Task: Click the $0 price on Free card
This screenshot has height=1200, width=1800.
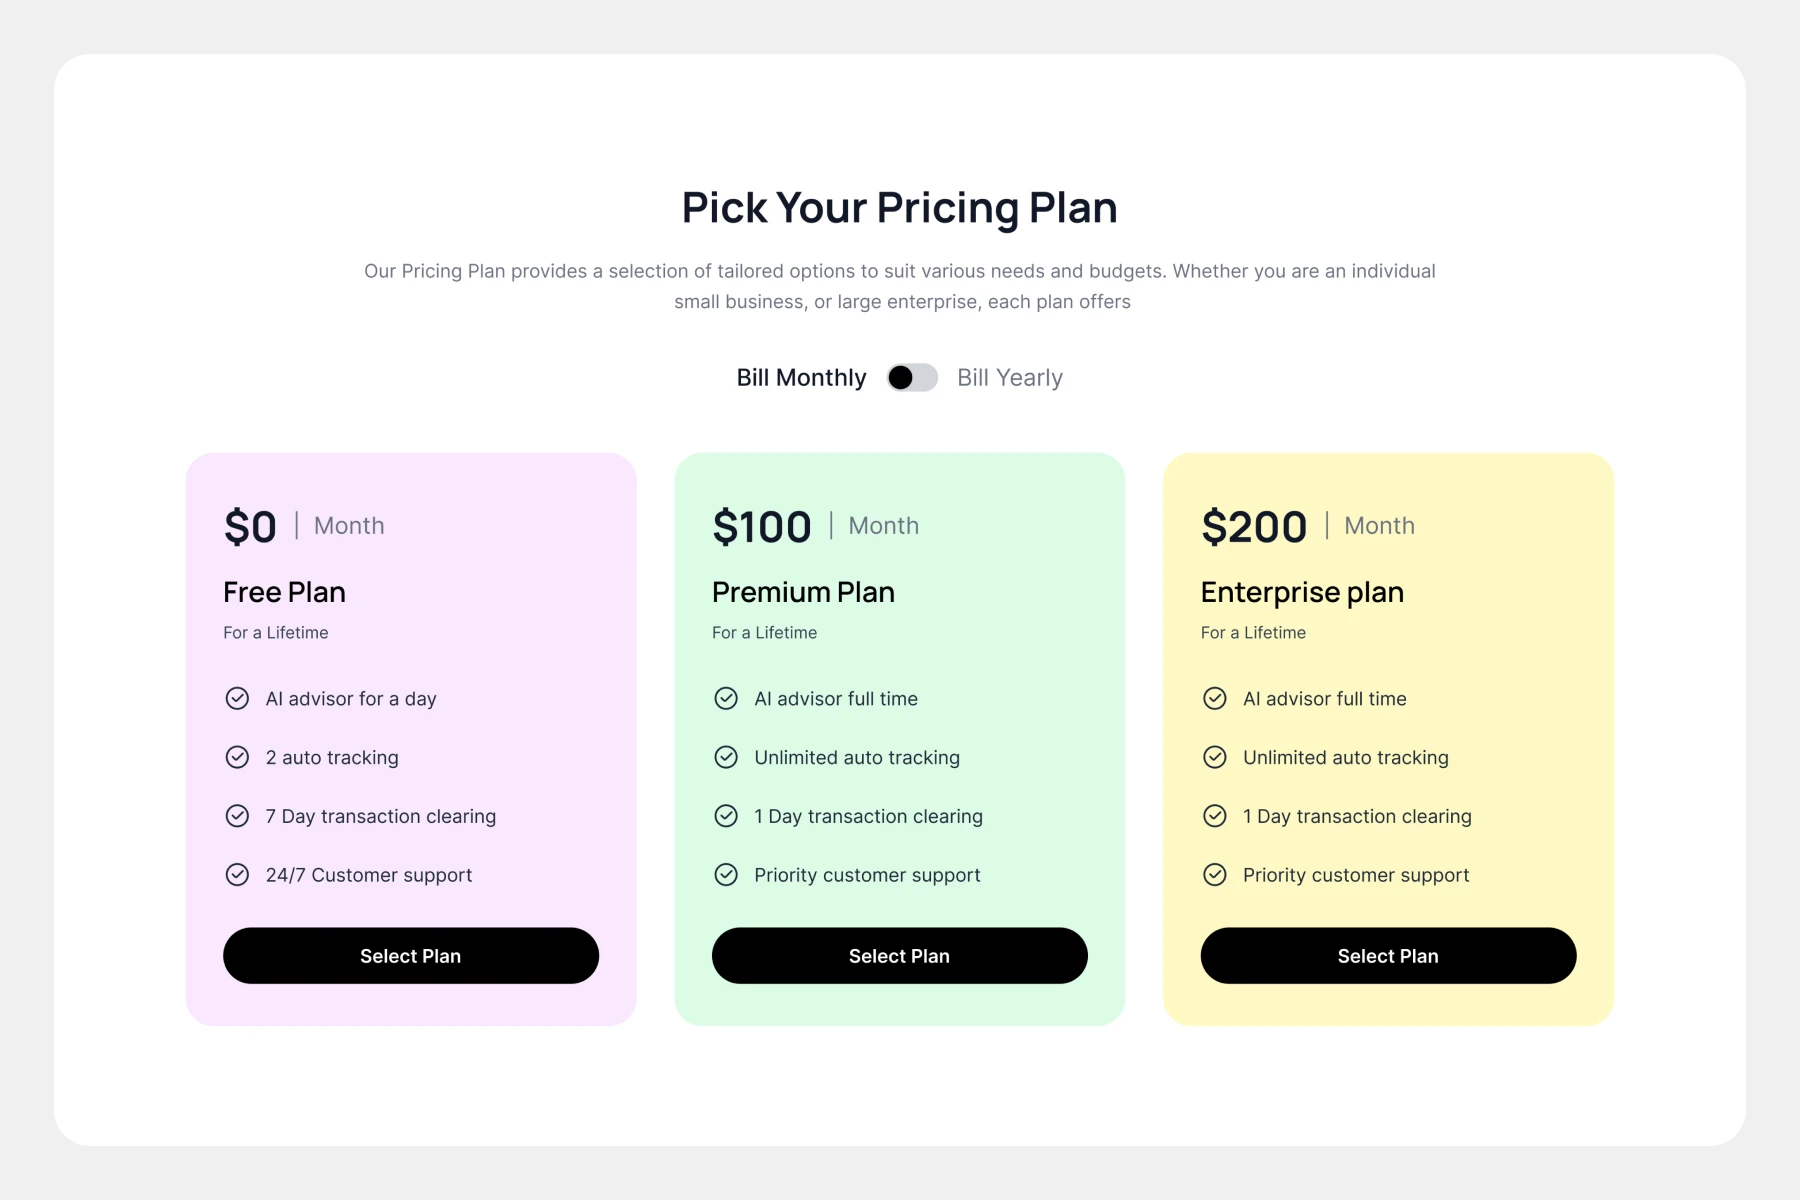Action: click(250, 527)
